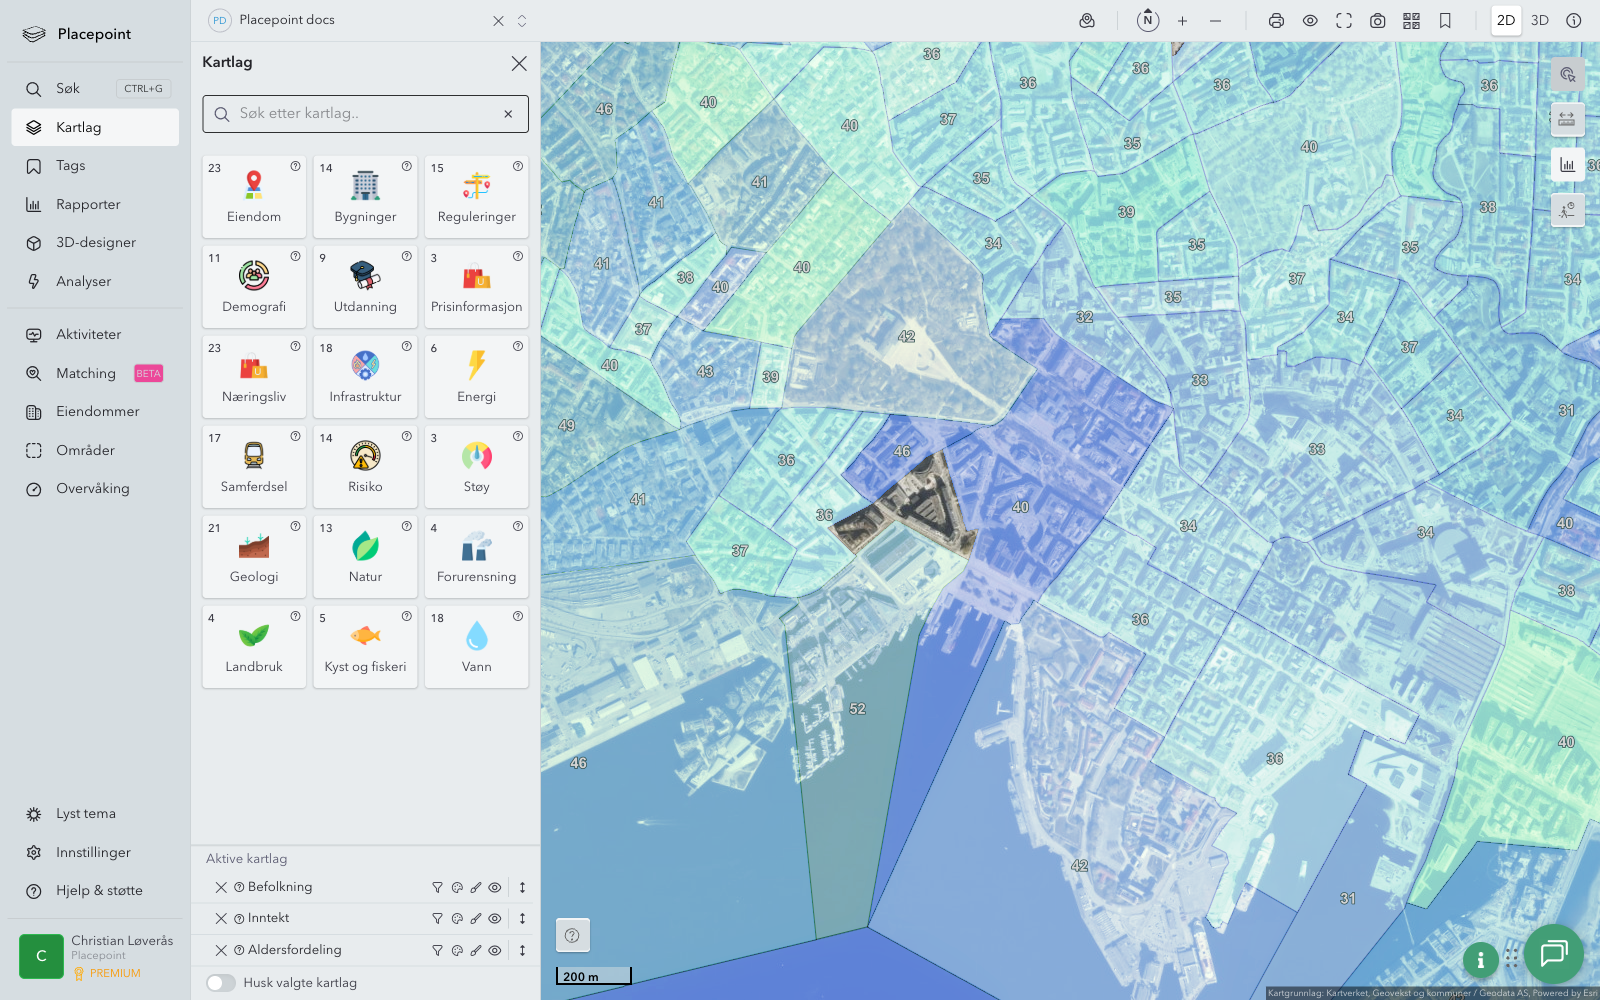Open the chat support bubble

coord(1553,954)
